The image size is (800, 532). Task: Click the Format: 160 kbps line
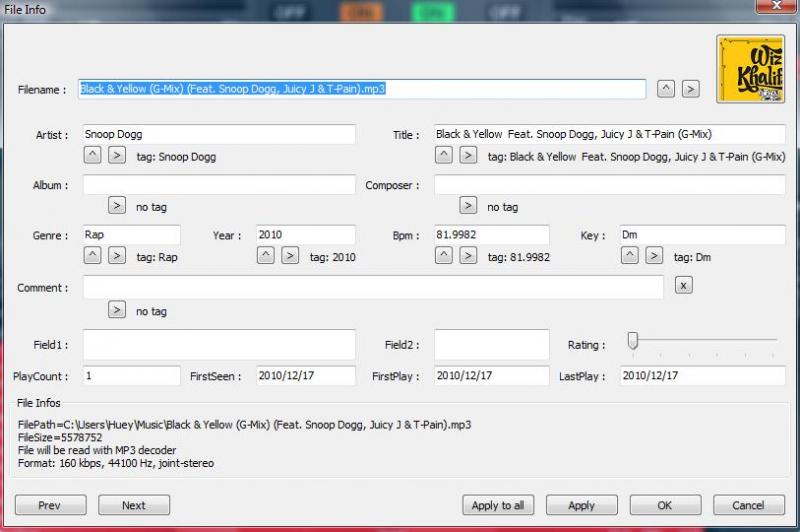click(x=116, y=464)
